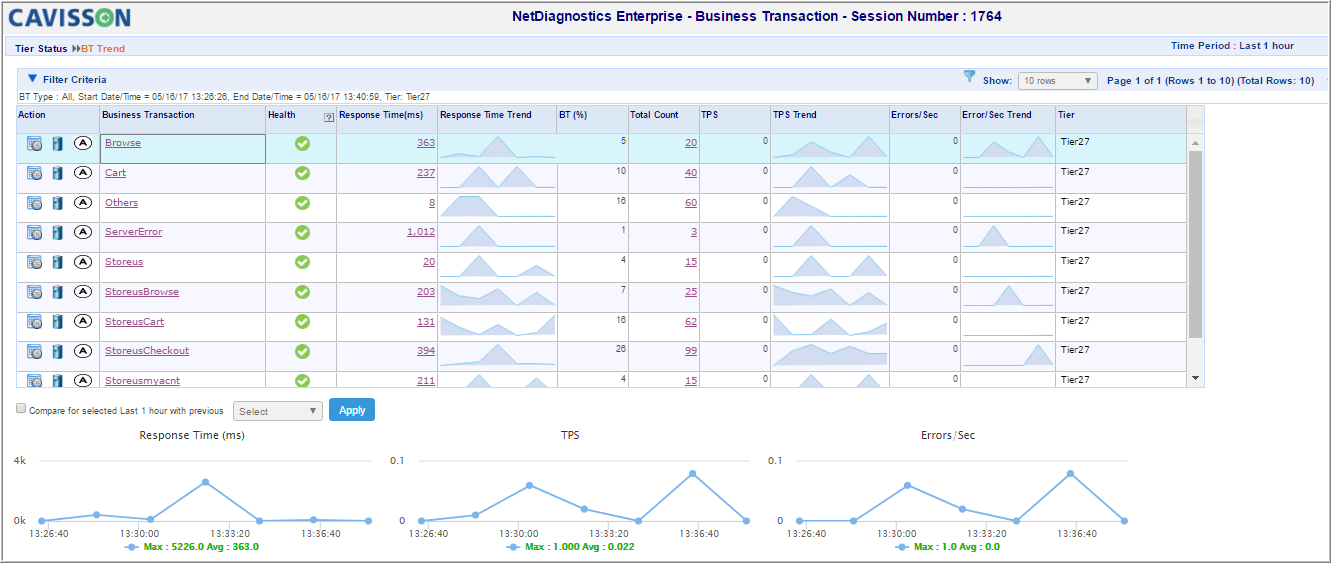The width and height of the screenshot is (1331, 563).
Task: Click the table-clock icon in StoreusBrowse row
Action: (x=35, y=293)
